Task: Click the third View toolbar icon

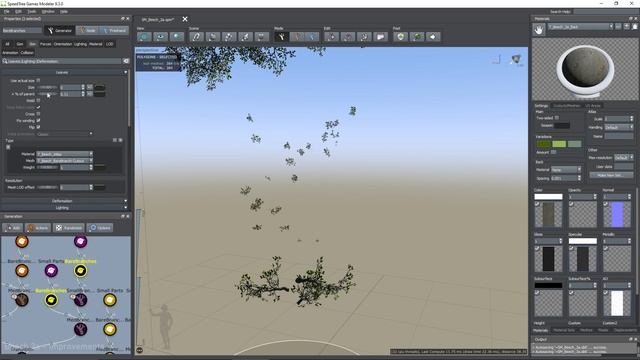Action: pyautogui.click(x=177, y=37)
